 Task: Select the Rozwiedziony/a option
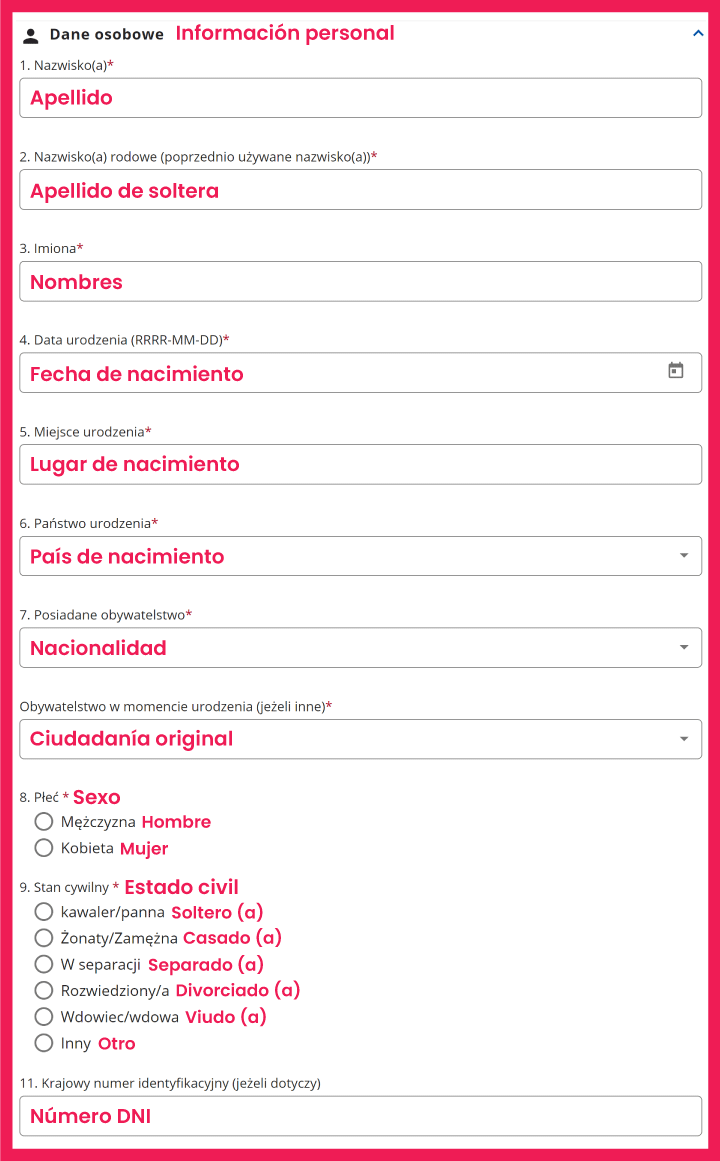click(x=43, y=990)
